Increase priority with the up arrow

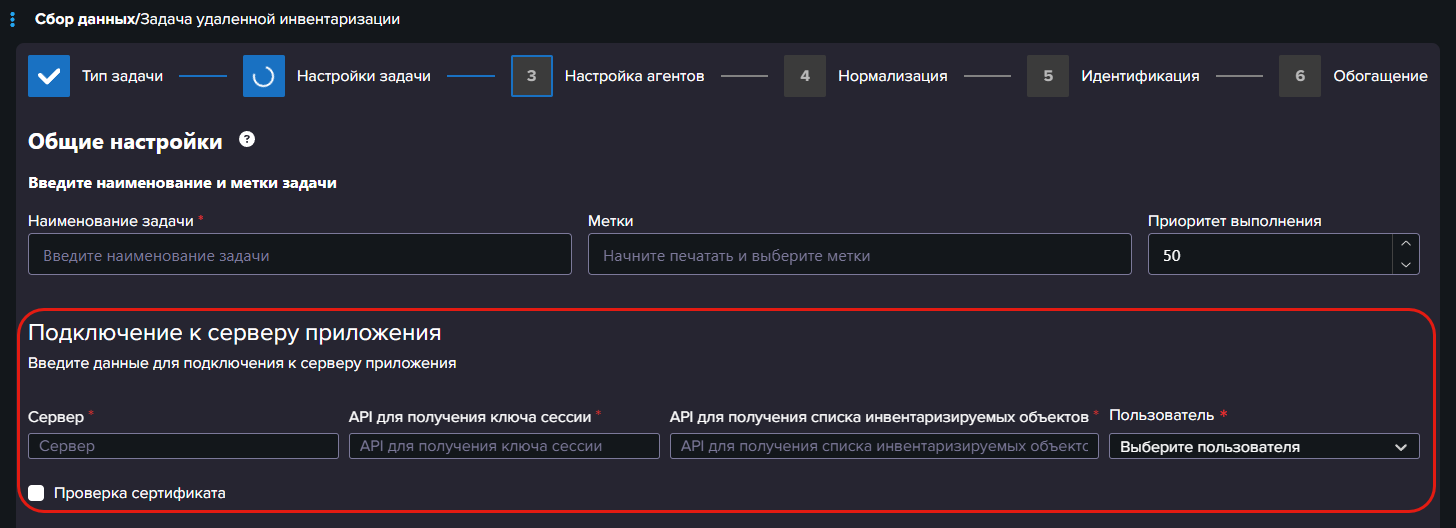coord(1405,244)
